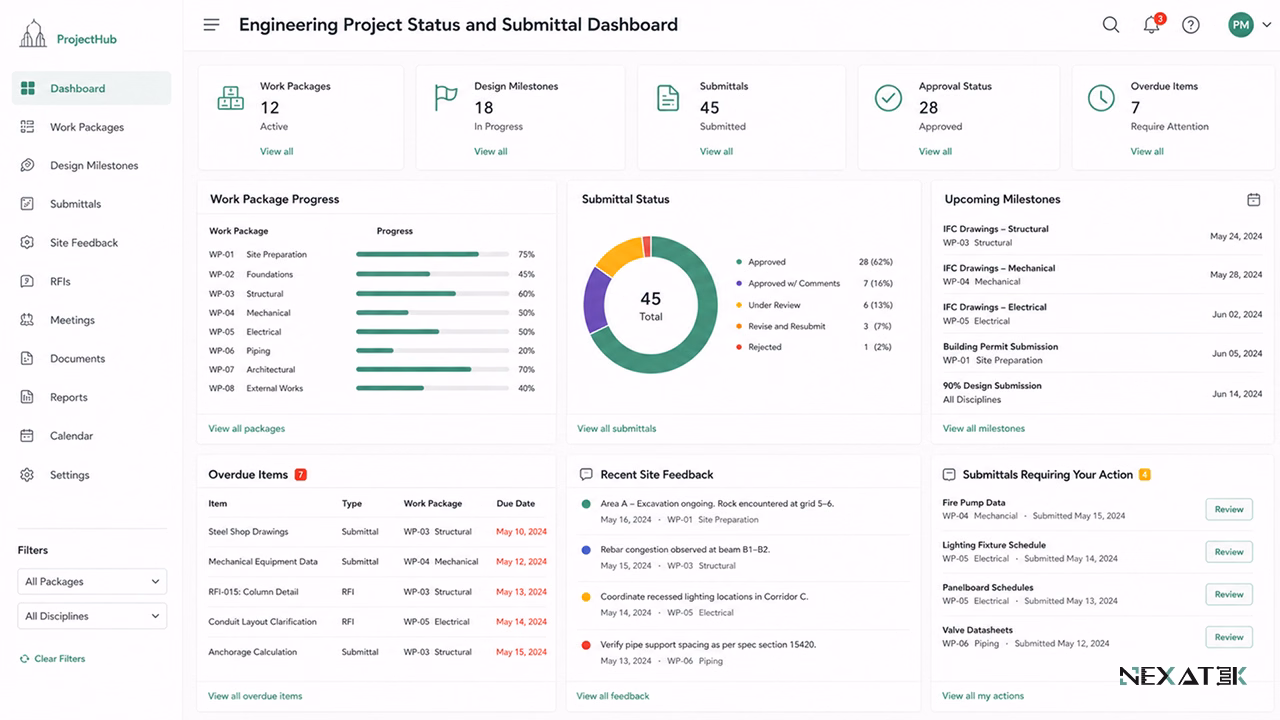Open the All Packages filter dropdown
The image size is (1280, 720).
pyautogui.click(x=92, y=581)
